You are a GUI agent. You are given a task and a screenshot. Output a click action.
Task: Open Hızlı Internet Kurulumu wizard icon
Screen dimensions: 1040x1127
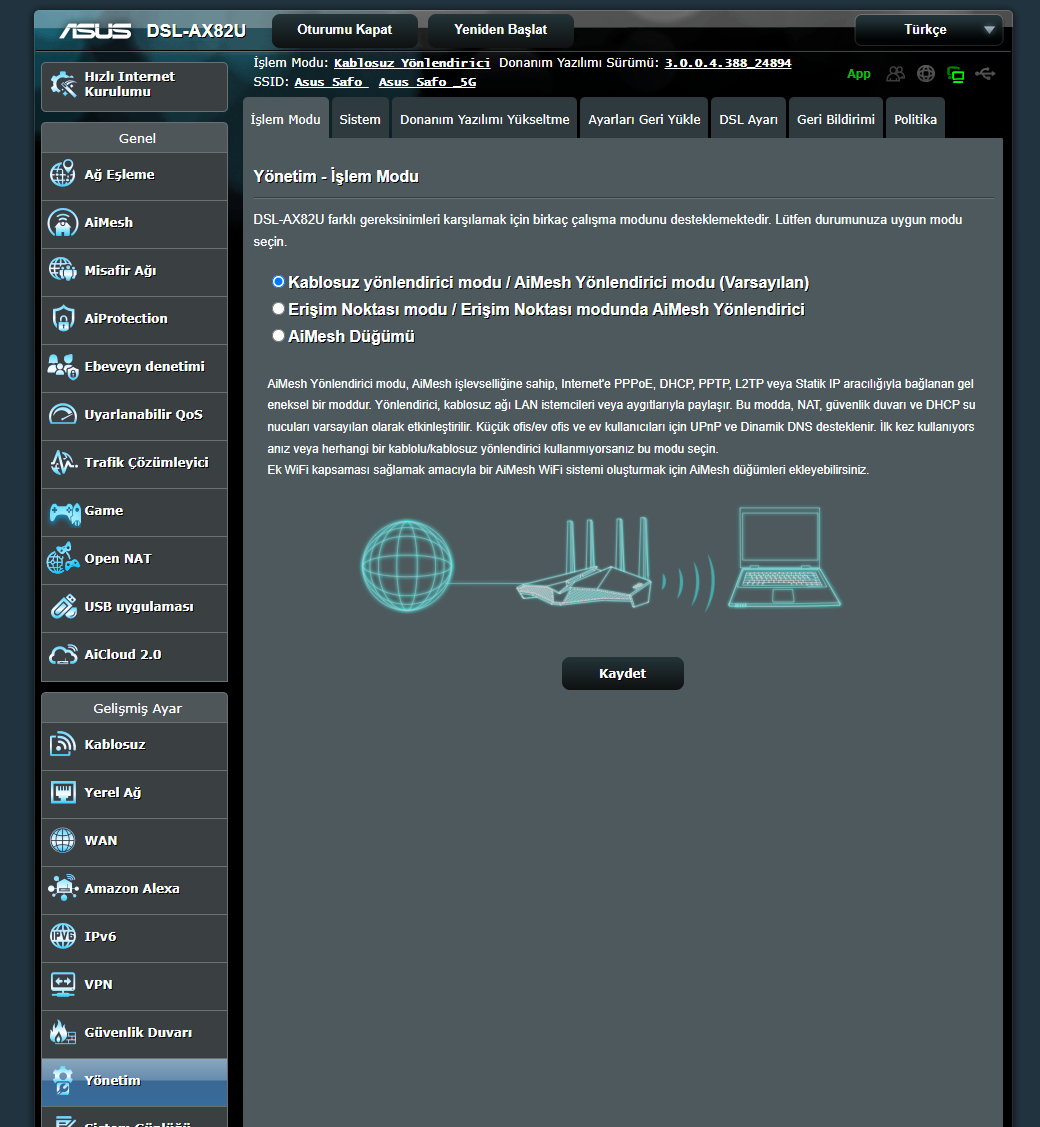click(63, 85)
